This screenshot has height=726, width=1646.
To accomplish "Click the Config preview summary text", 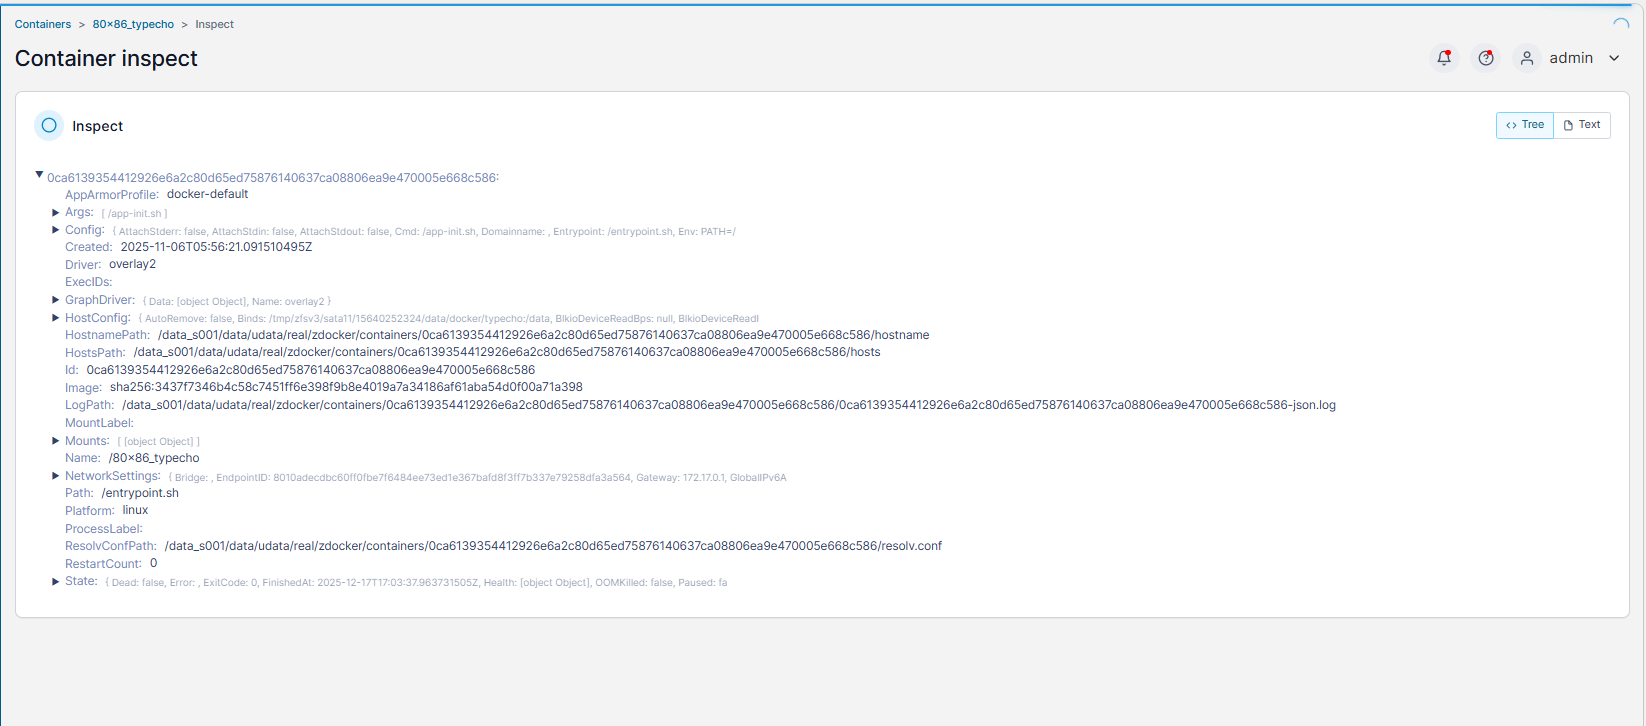I will click(424, 231).
